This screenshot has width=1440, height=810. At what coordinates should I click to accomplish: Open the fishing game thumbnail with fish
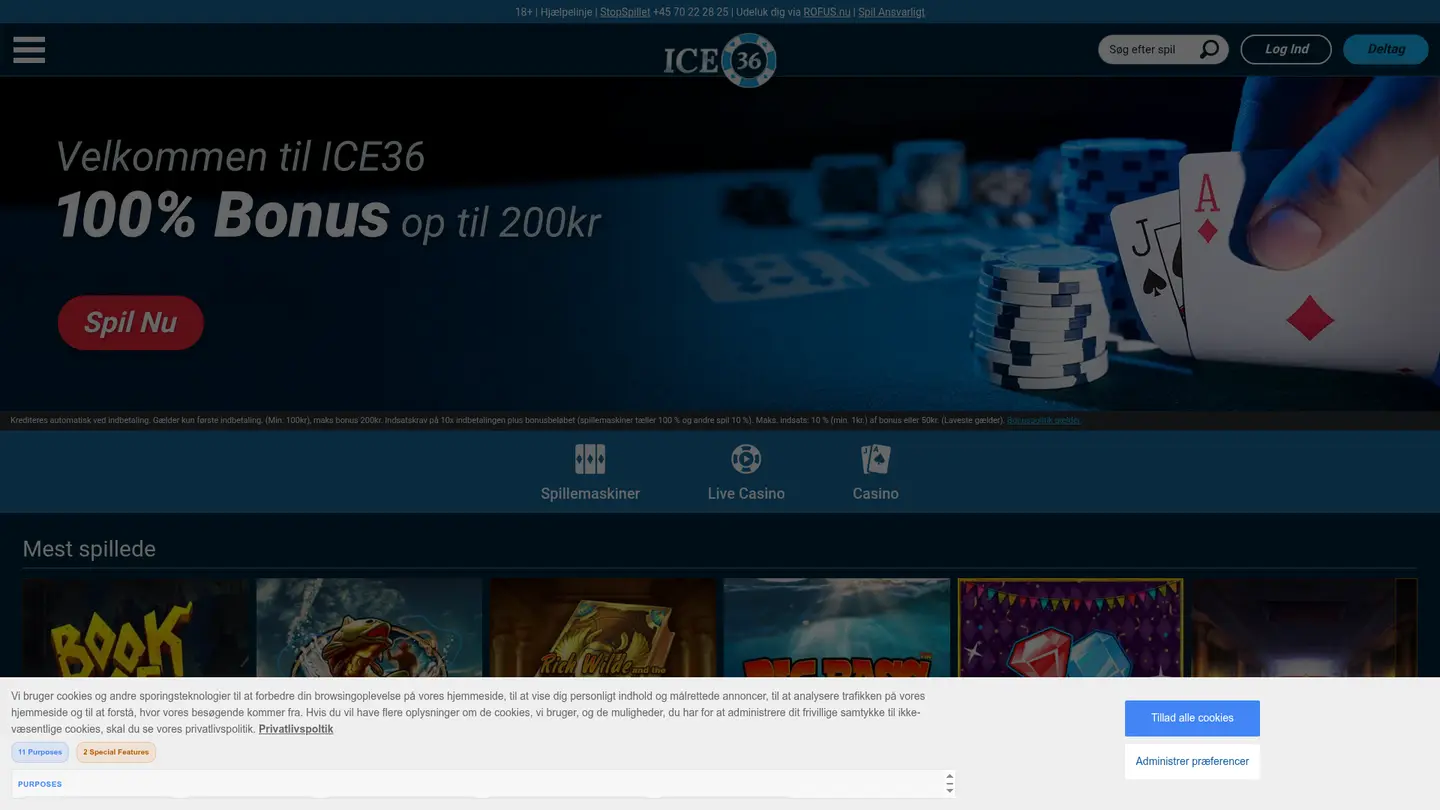pyautogui.click(x=369, y=628)
